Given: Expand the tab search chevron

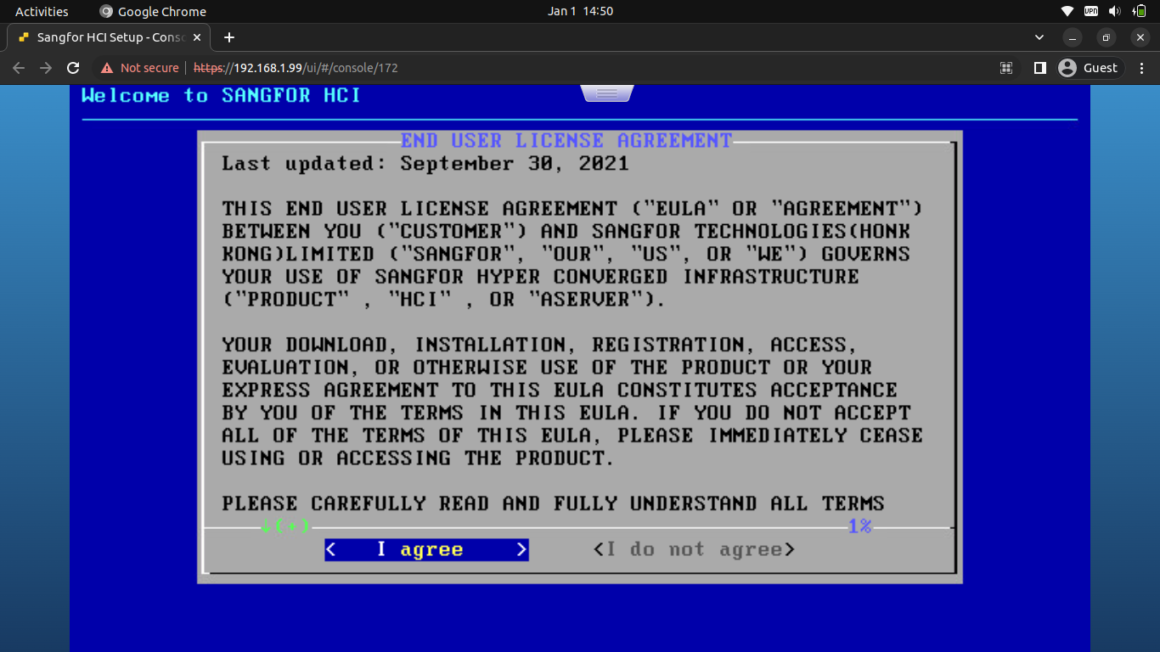Looking at the screenshot, I should [1039, 37].
